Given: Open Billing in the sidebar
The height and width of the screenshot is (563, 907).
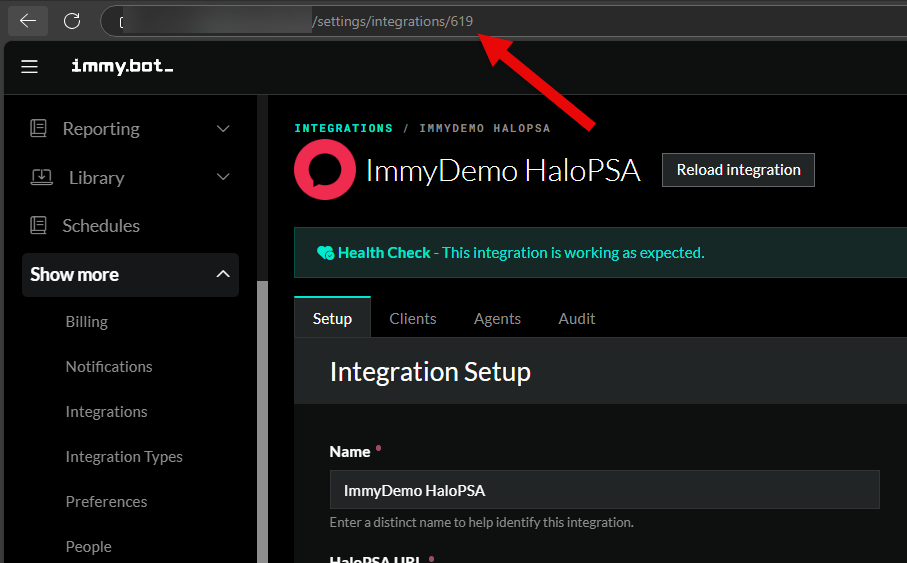Looking at the screenshot, I should 87,321.
